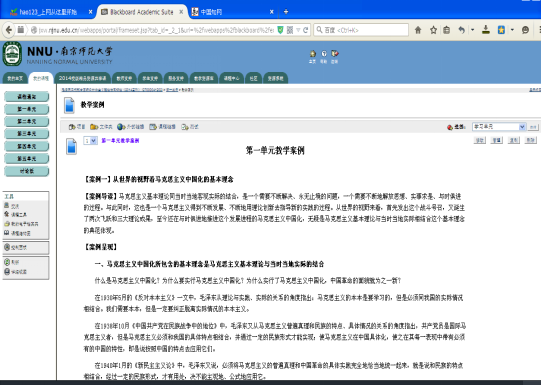Open the item order number dropdown
The image size is (542, 385).
tap(90, 141)
